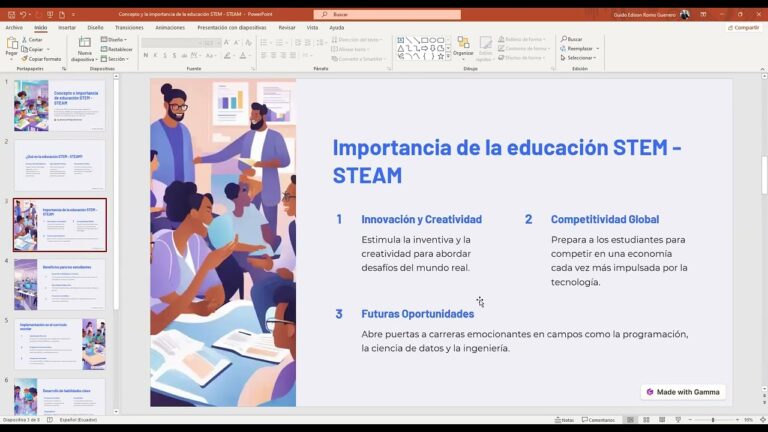768x432 pixels.
Task: Click the zoom in plus button
Action: [x=737, y=420]
